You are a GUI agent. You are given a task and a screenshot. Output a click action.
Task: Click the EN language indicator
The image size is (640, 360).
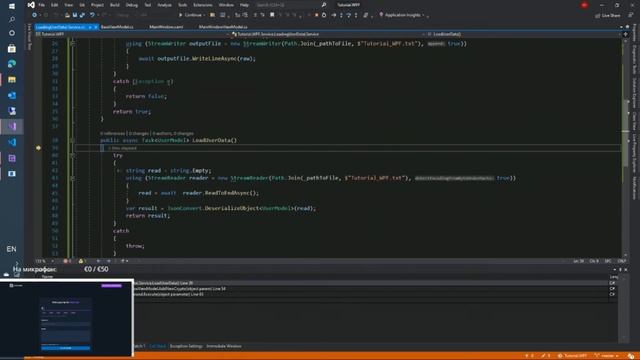(x=11, y=249)
